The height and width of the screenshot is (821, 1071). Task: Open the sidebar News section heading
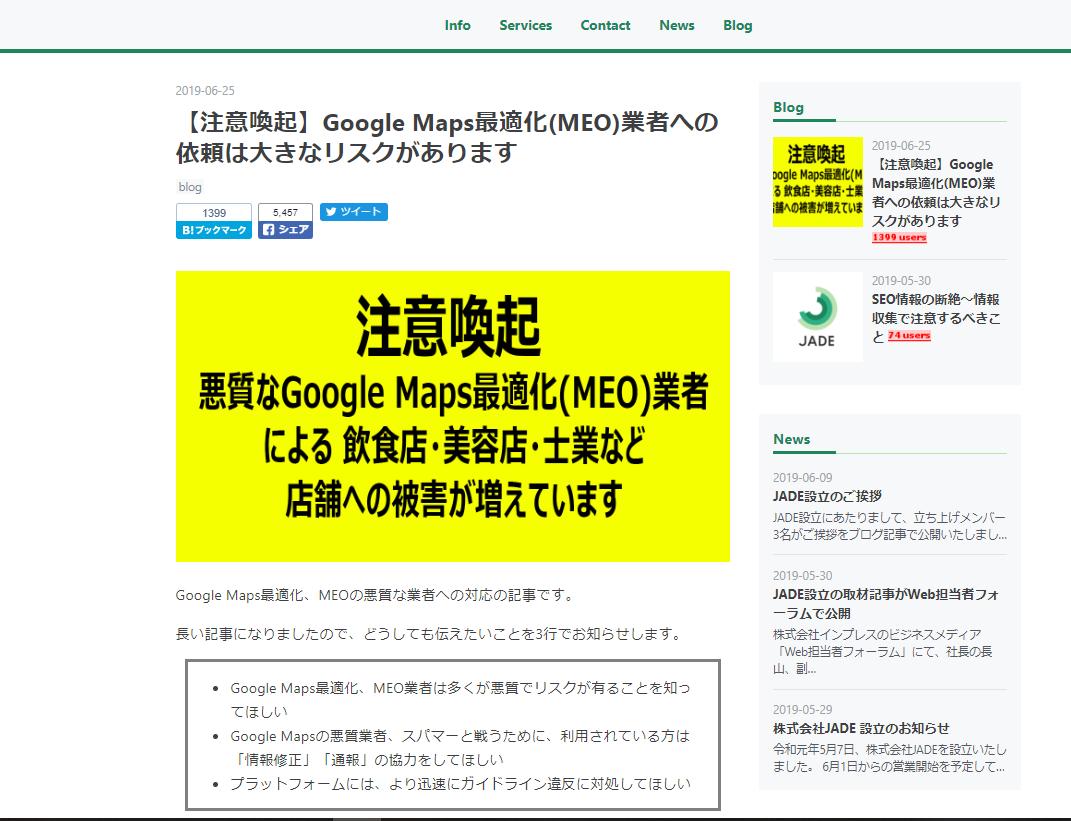[792, 439]
